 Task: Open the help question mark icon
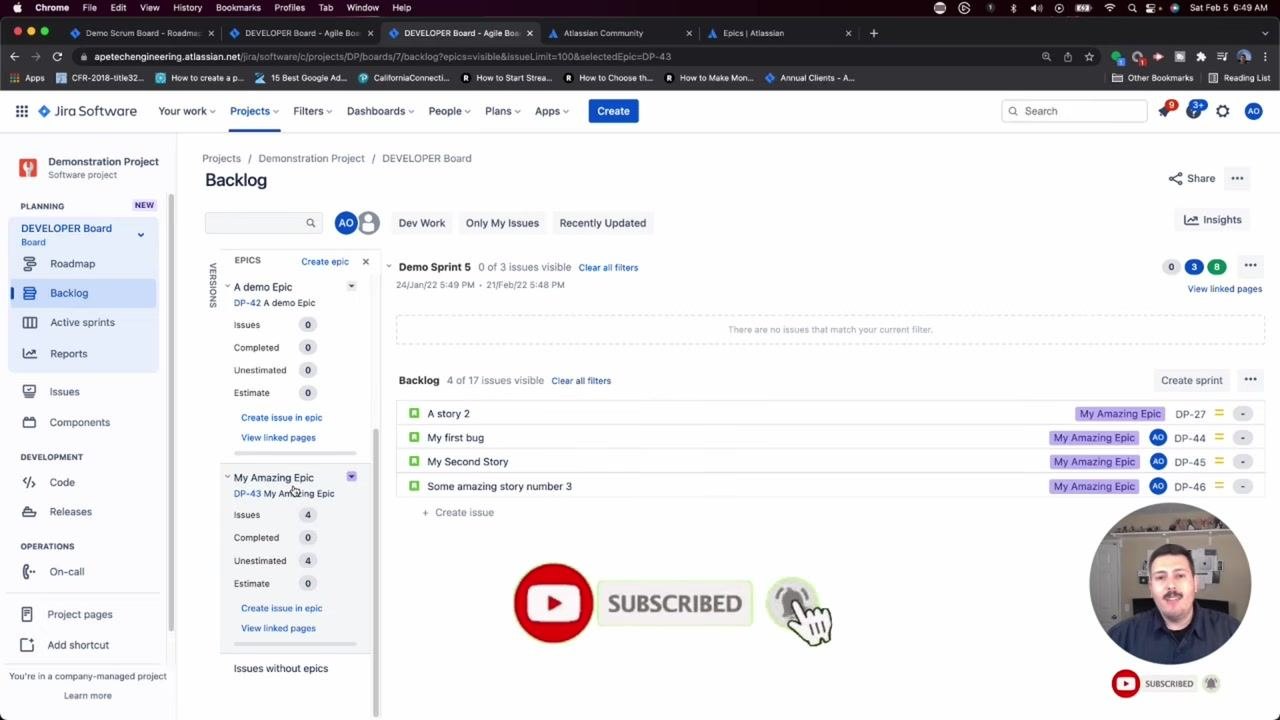tap(1194, 111)
